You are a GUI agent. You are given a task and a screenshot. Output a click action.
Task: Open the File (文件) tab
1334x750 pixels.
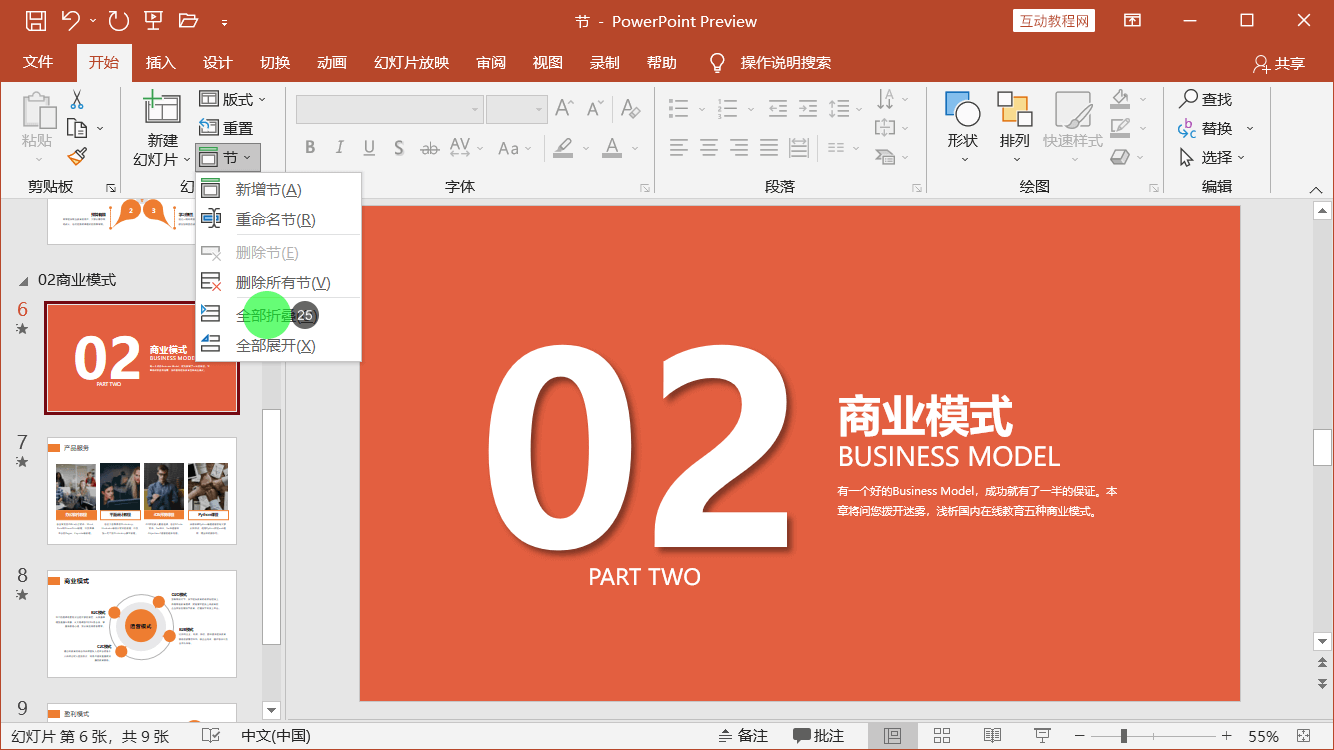coord(38,62)
